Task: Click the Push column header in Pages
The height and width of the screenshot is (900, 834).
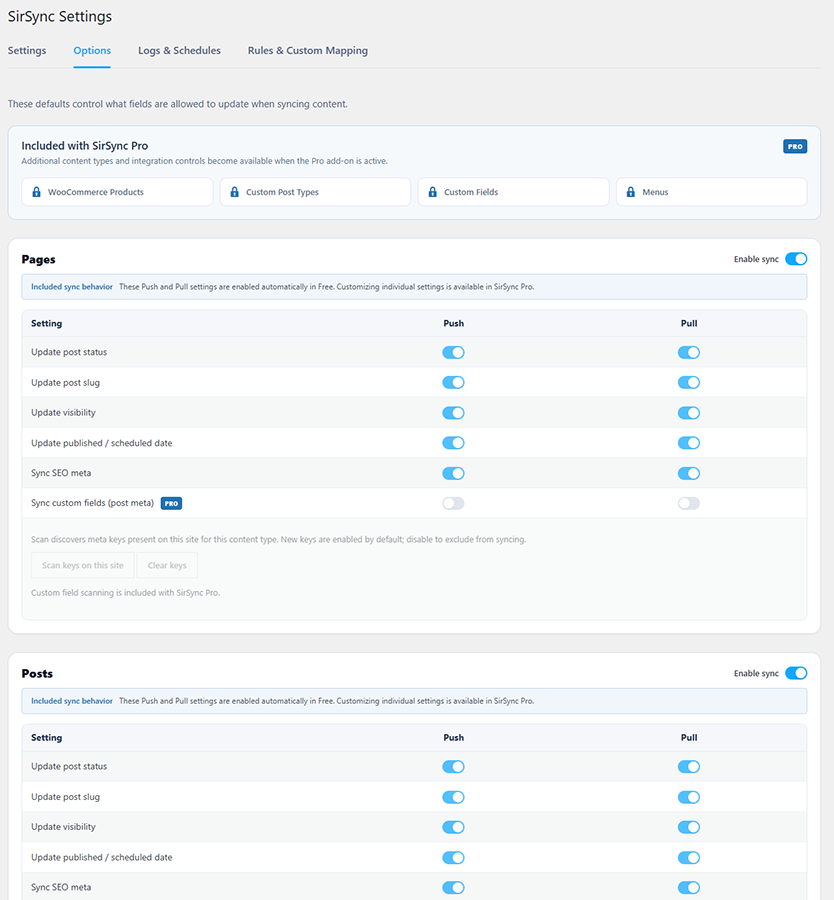Action: [x=453, y=323]
